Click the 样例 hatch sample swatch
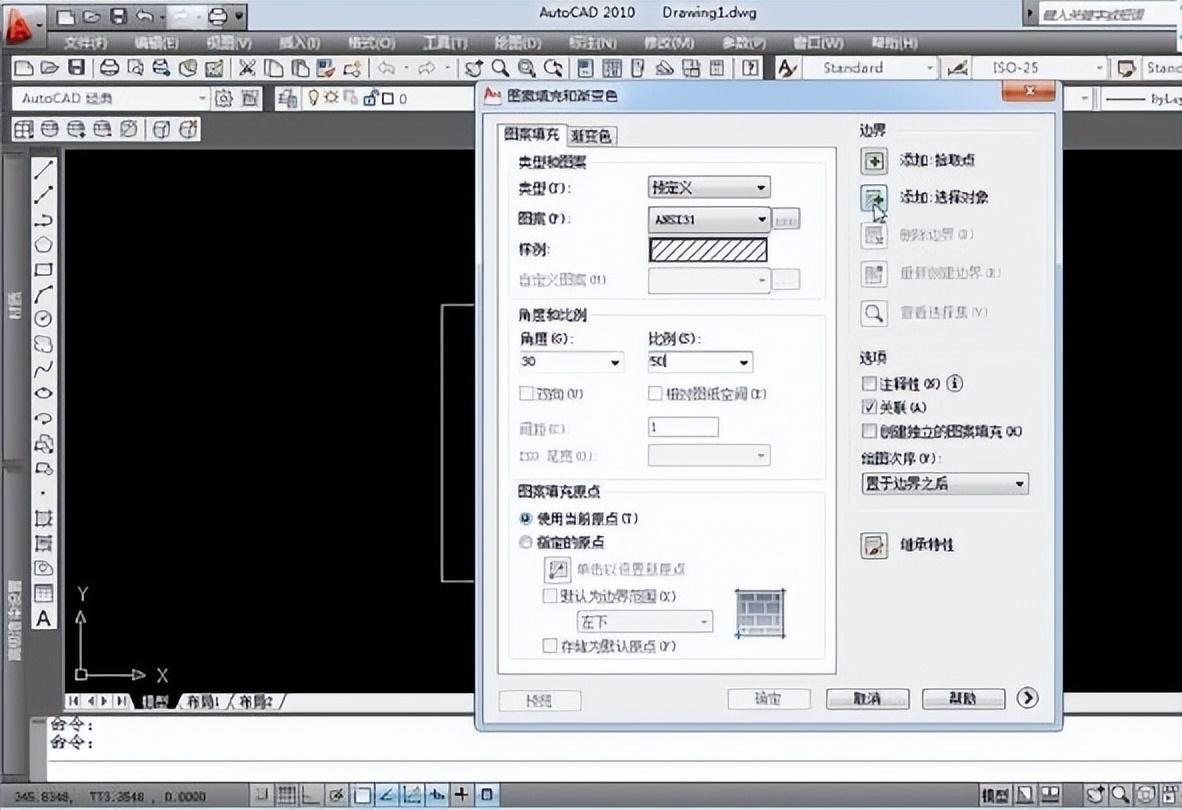This screenshot has height=810, width=1182. click(x=708, y=250)
